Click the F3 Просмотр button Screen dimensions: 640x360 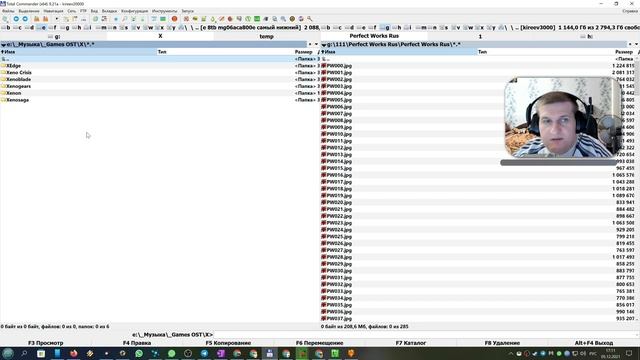tap(45, 343)
